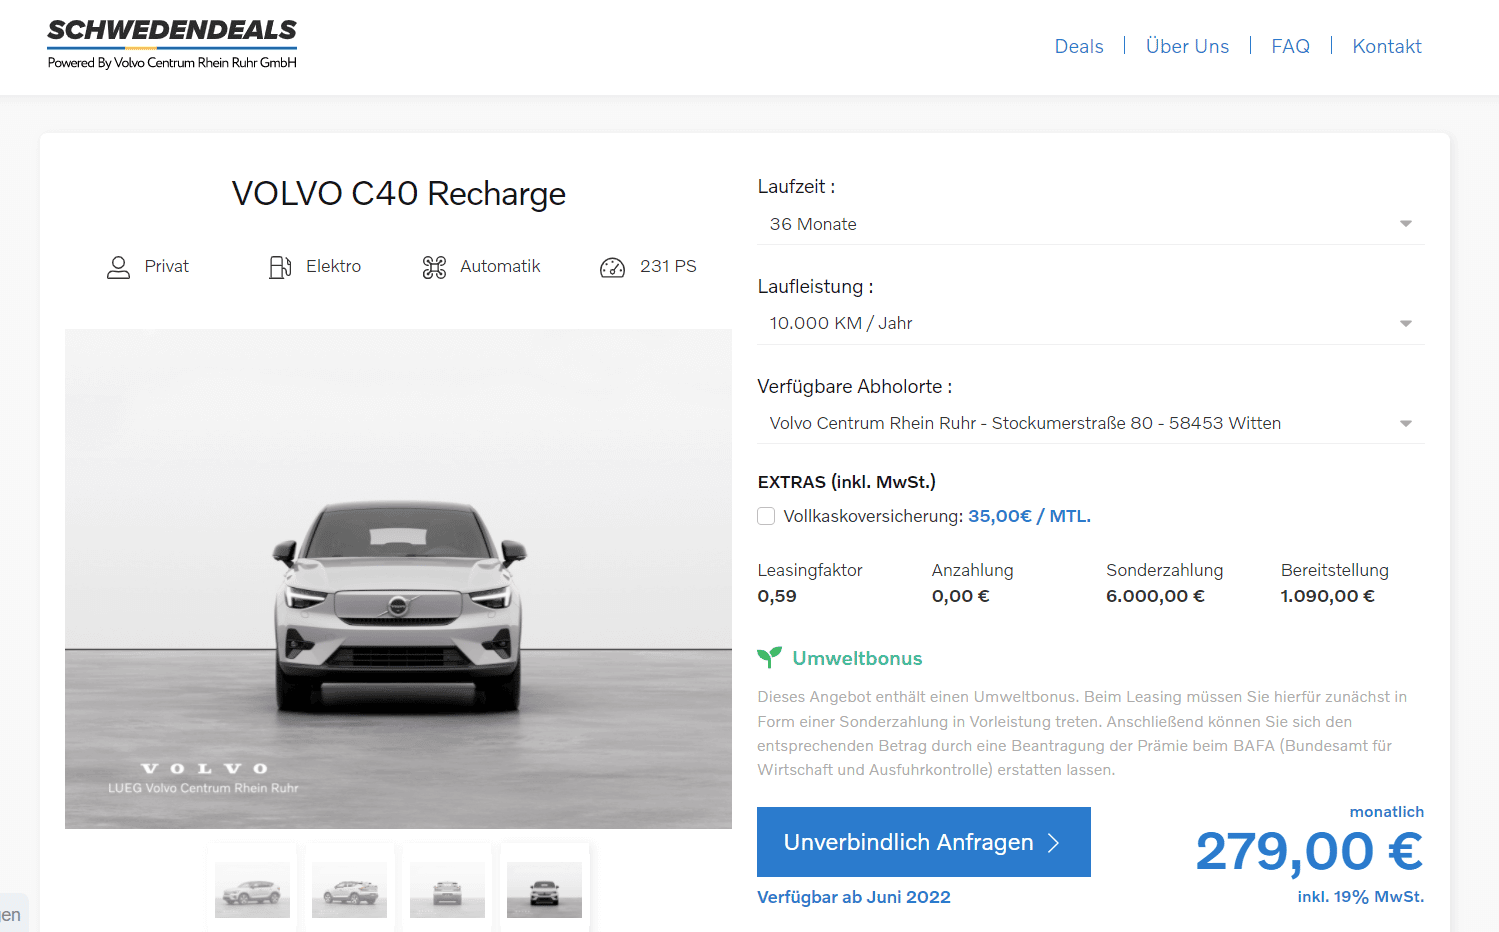Click the Privat person icon
This screenshot has height=932, width=1499.
pos(118,267)
